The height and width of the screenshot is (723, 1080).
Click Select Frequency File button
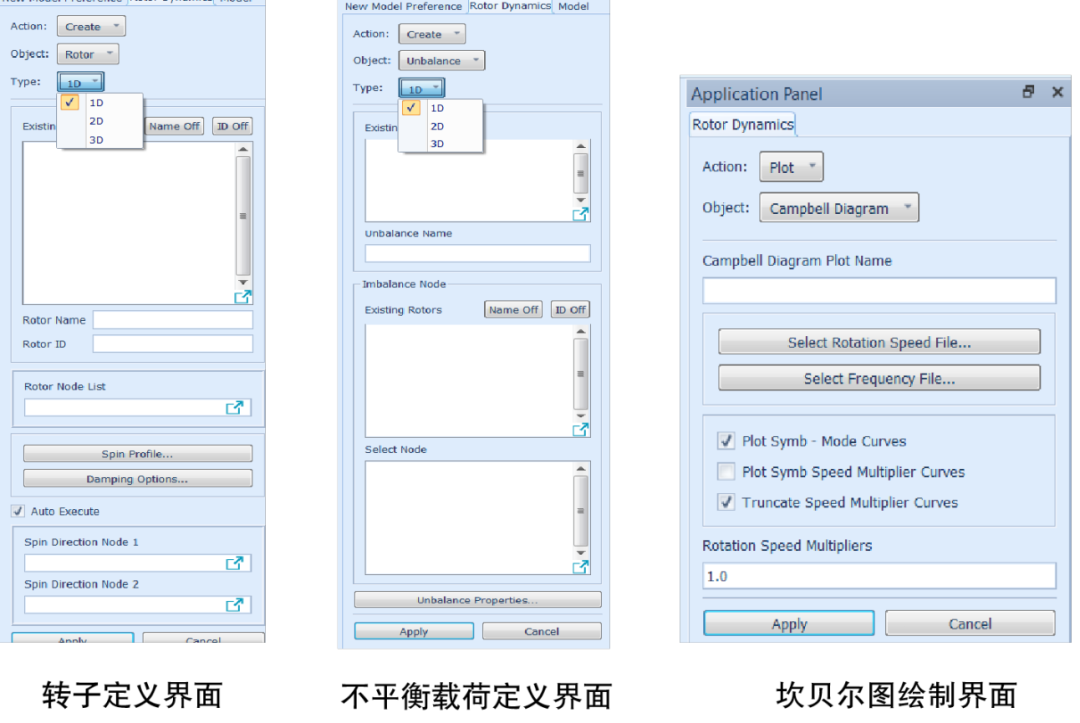[x=879, y=378]
